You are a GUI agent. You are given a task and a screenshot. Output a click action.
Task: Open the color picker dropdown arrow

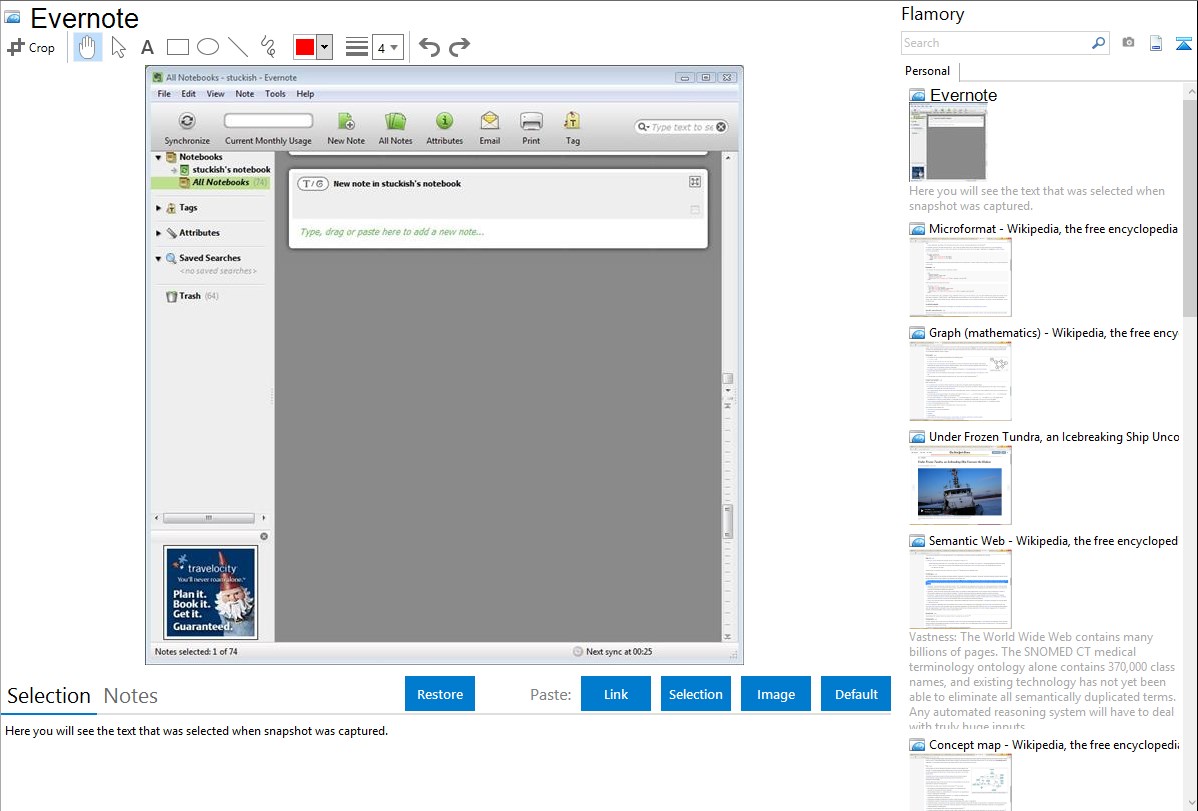[324, 47]
